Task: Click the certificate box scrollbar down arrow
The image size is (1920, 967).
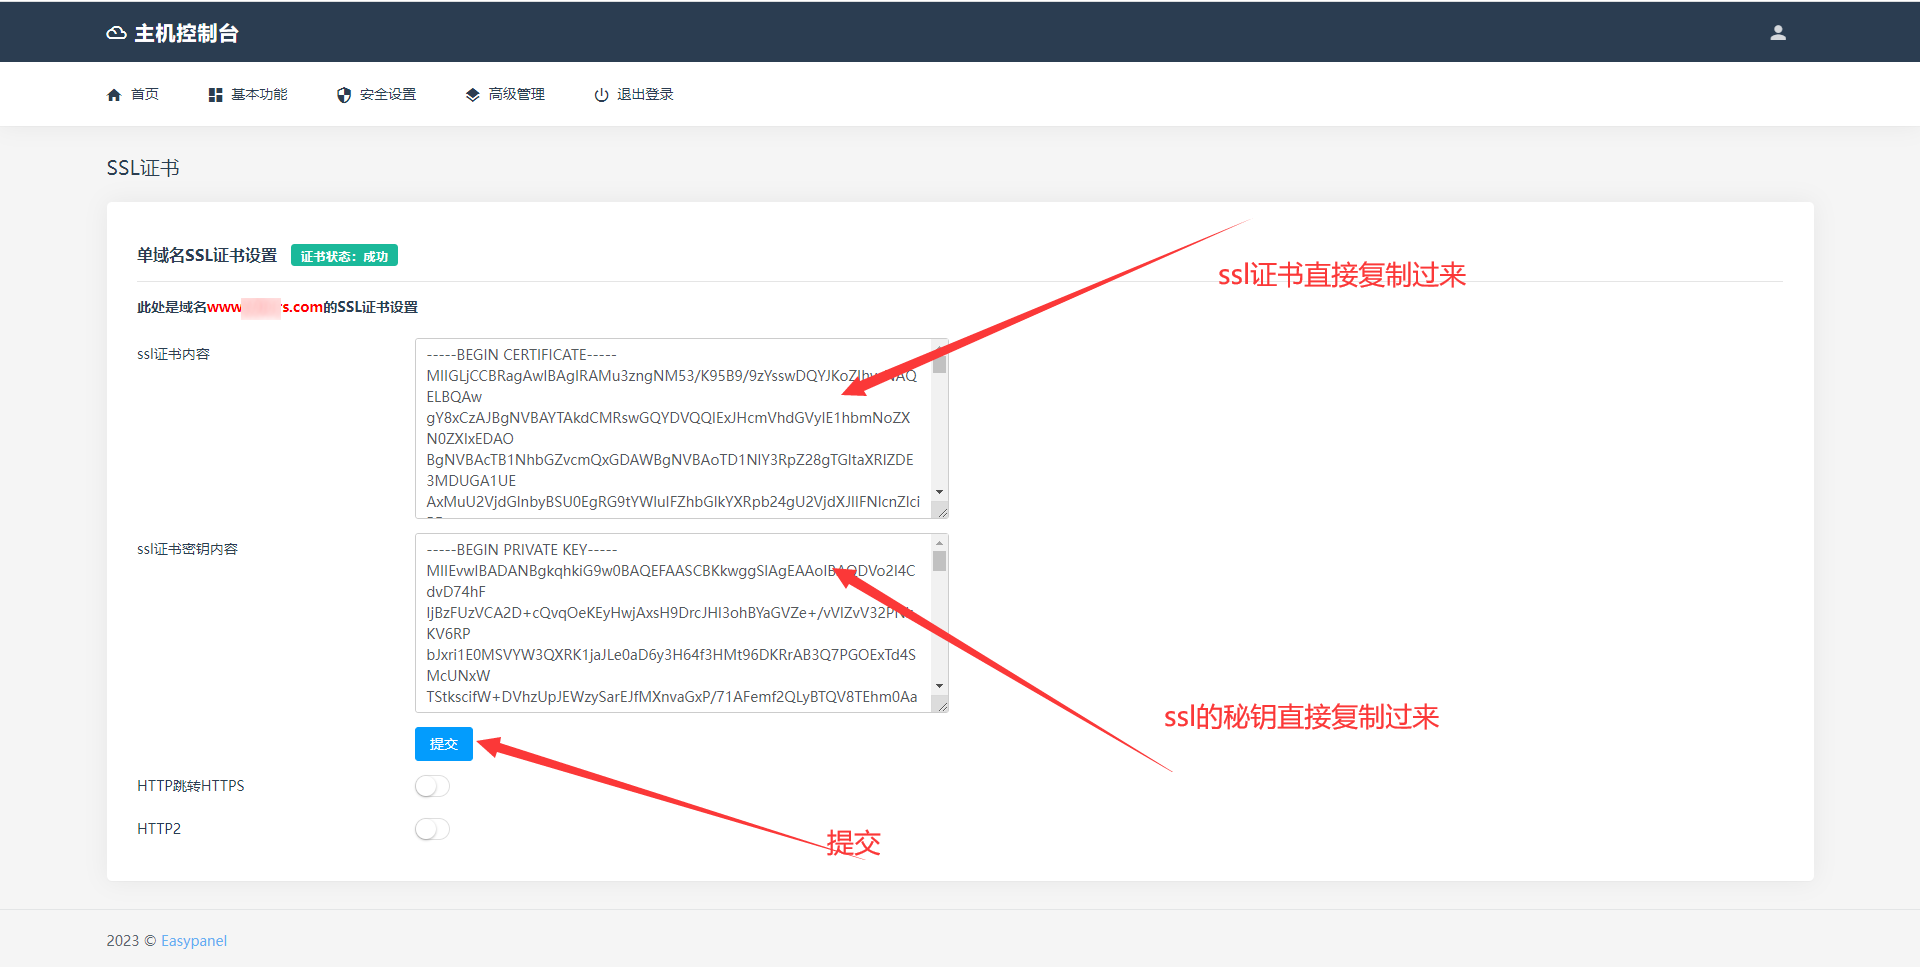Action: (x=939, y=492)
